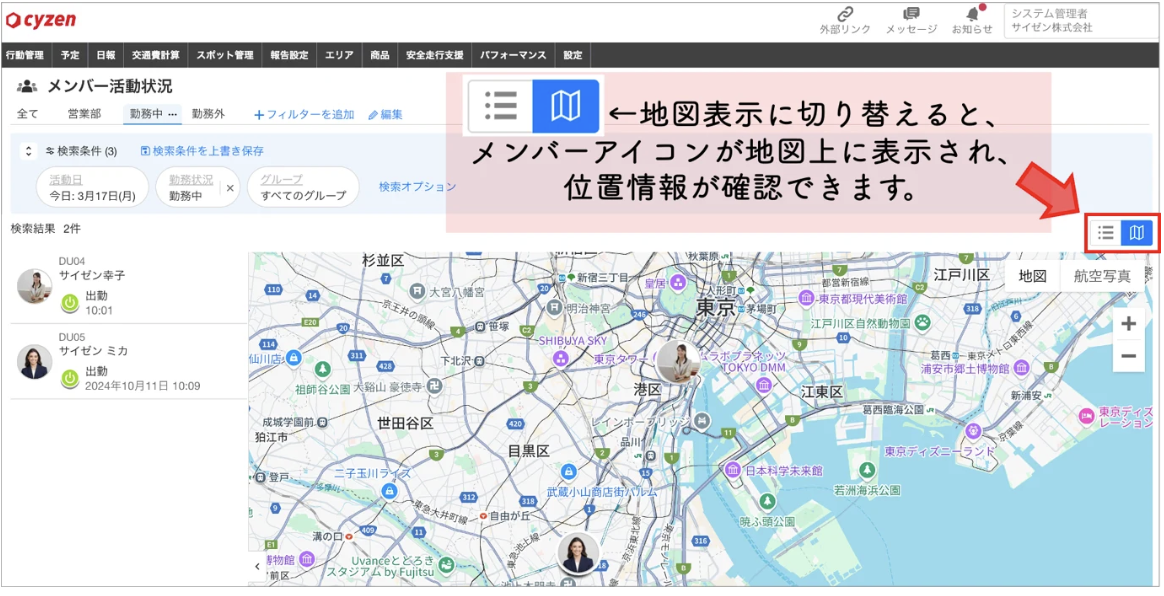This screenshot has height=596, width=1164.
Task: Open the お知らせ bell icon
Action: click(x=972, y=14)
